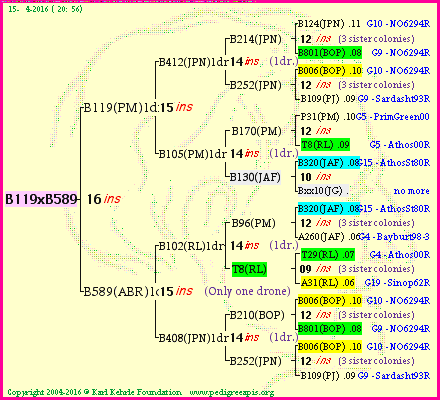This screenshot has height=400, width=440.
Task: Click the B214(JPN) ancestor entry
Action: 256,39
